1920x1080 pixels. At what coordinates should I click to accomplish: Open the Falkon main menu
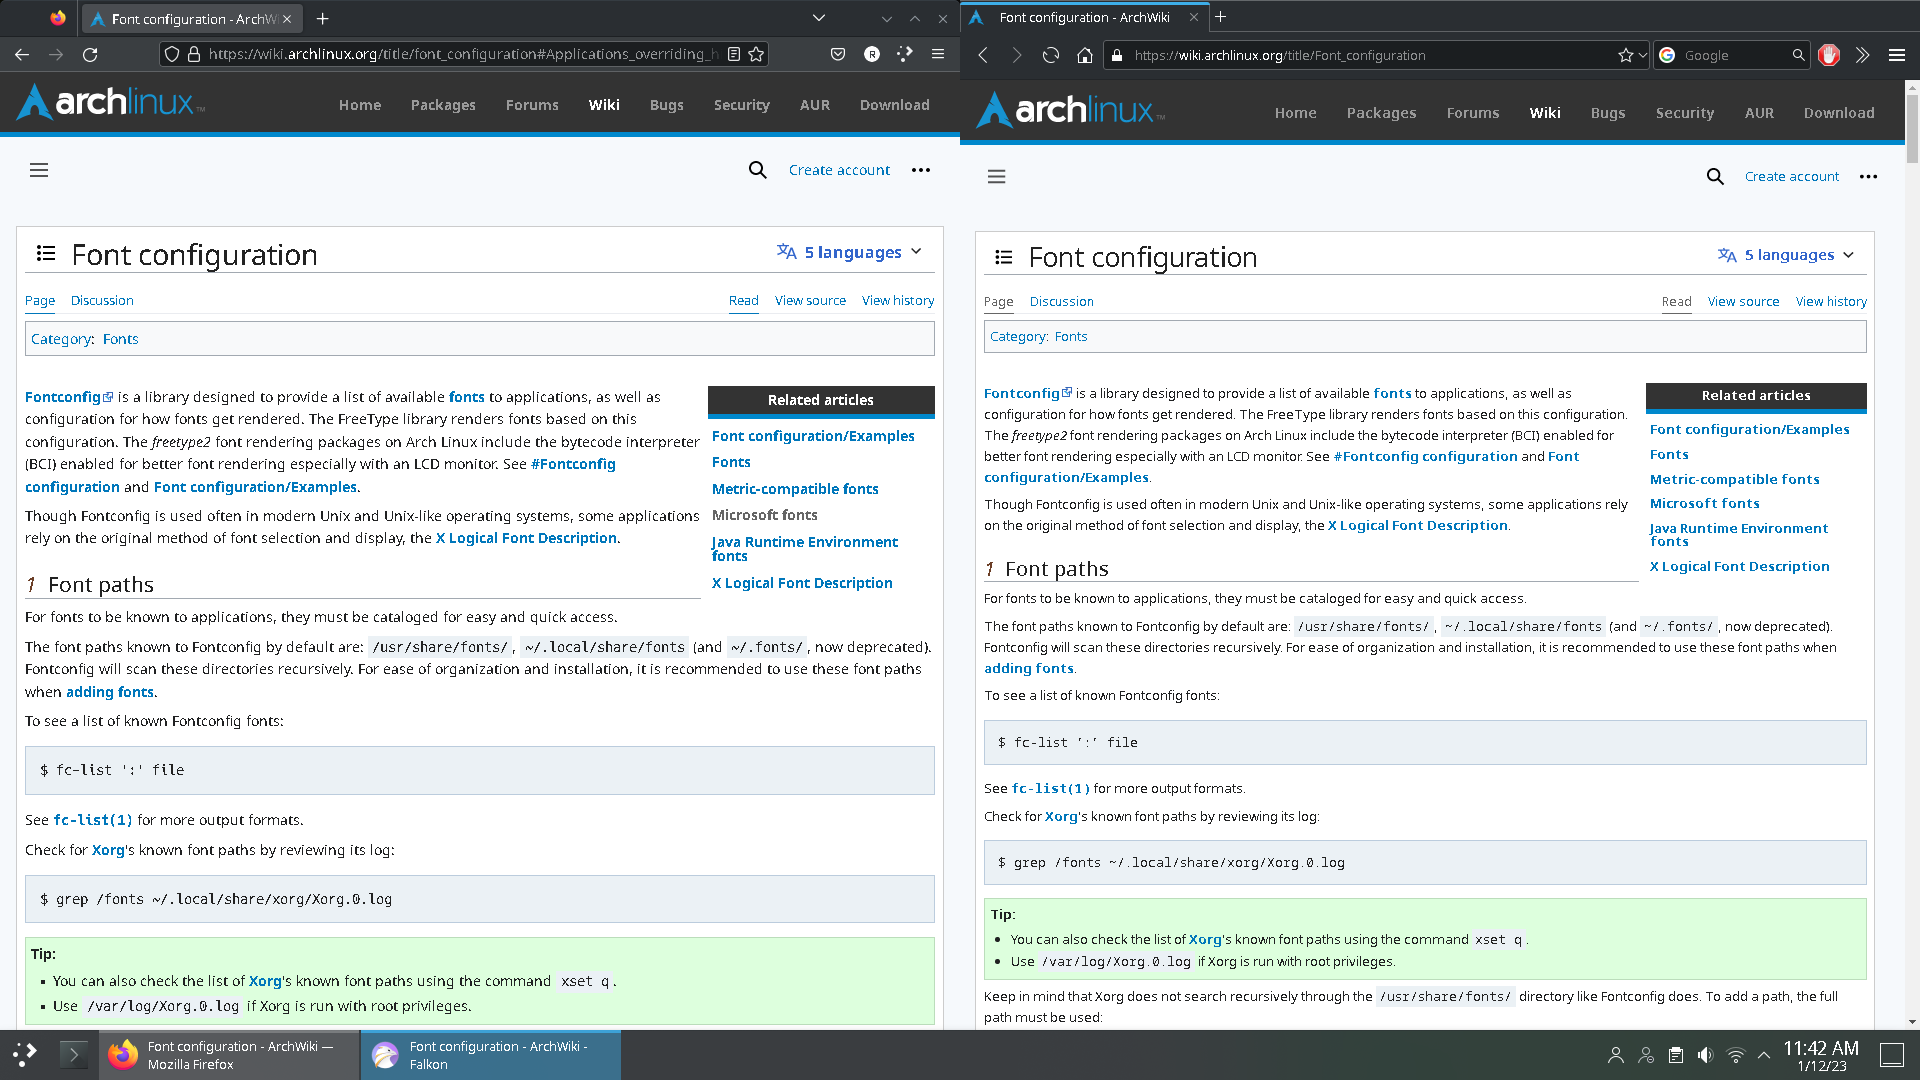(1897, 55)
